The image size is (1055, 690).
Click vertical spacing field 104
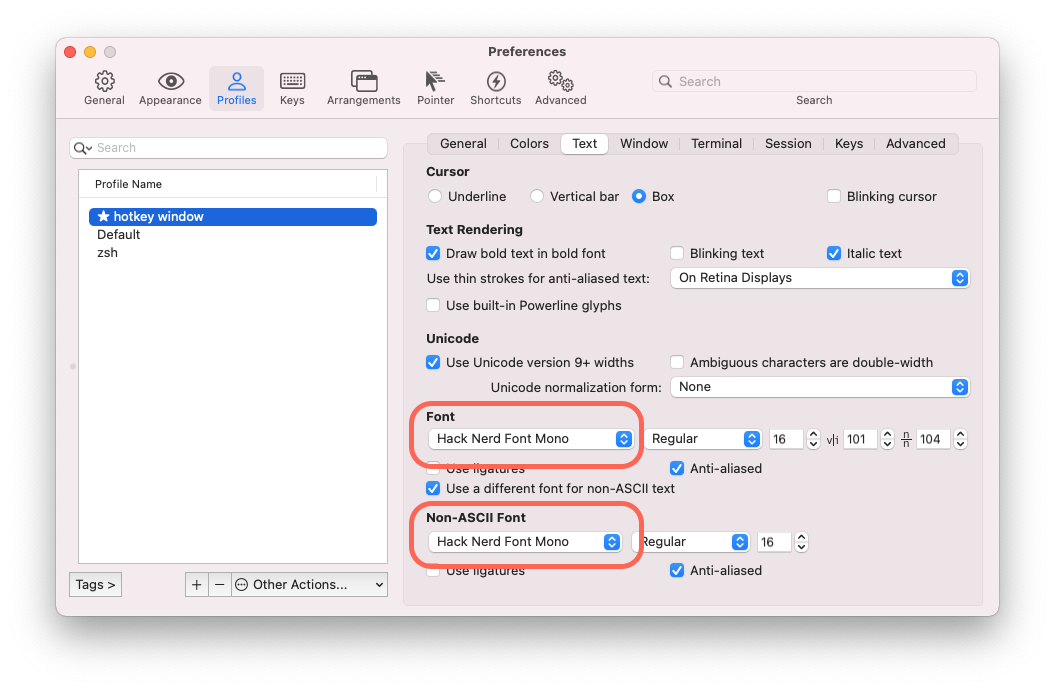933,439
